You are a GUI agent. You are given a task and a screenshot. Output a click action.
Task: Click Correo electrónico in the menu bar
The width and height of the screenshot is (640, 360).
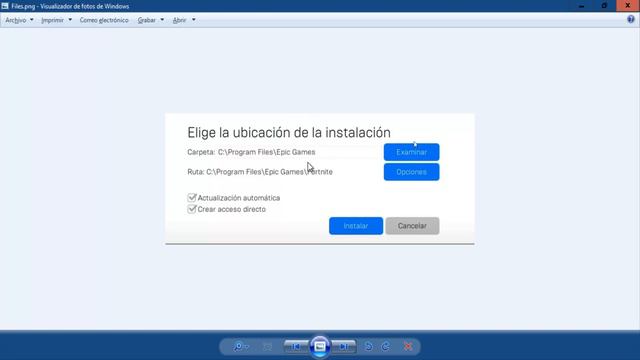104,20
